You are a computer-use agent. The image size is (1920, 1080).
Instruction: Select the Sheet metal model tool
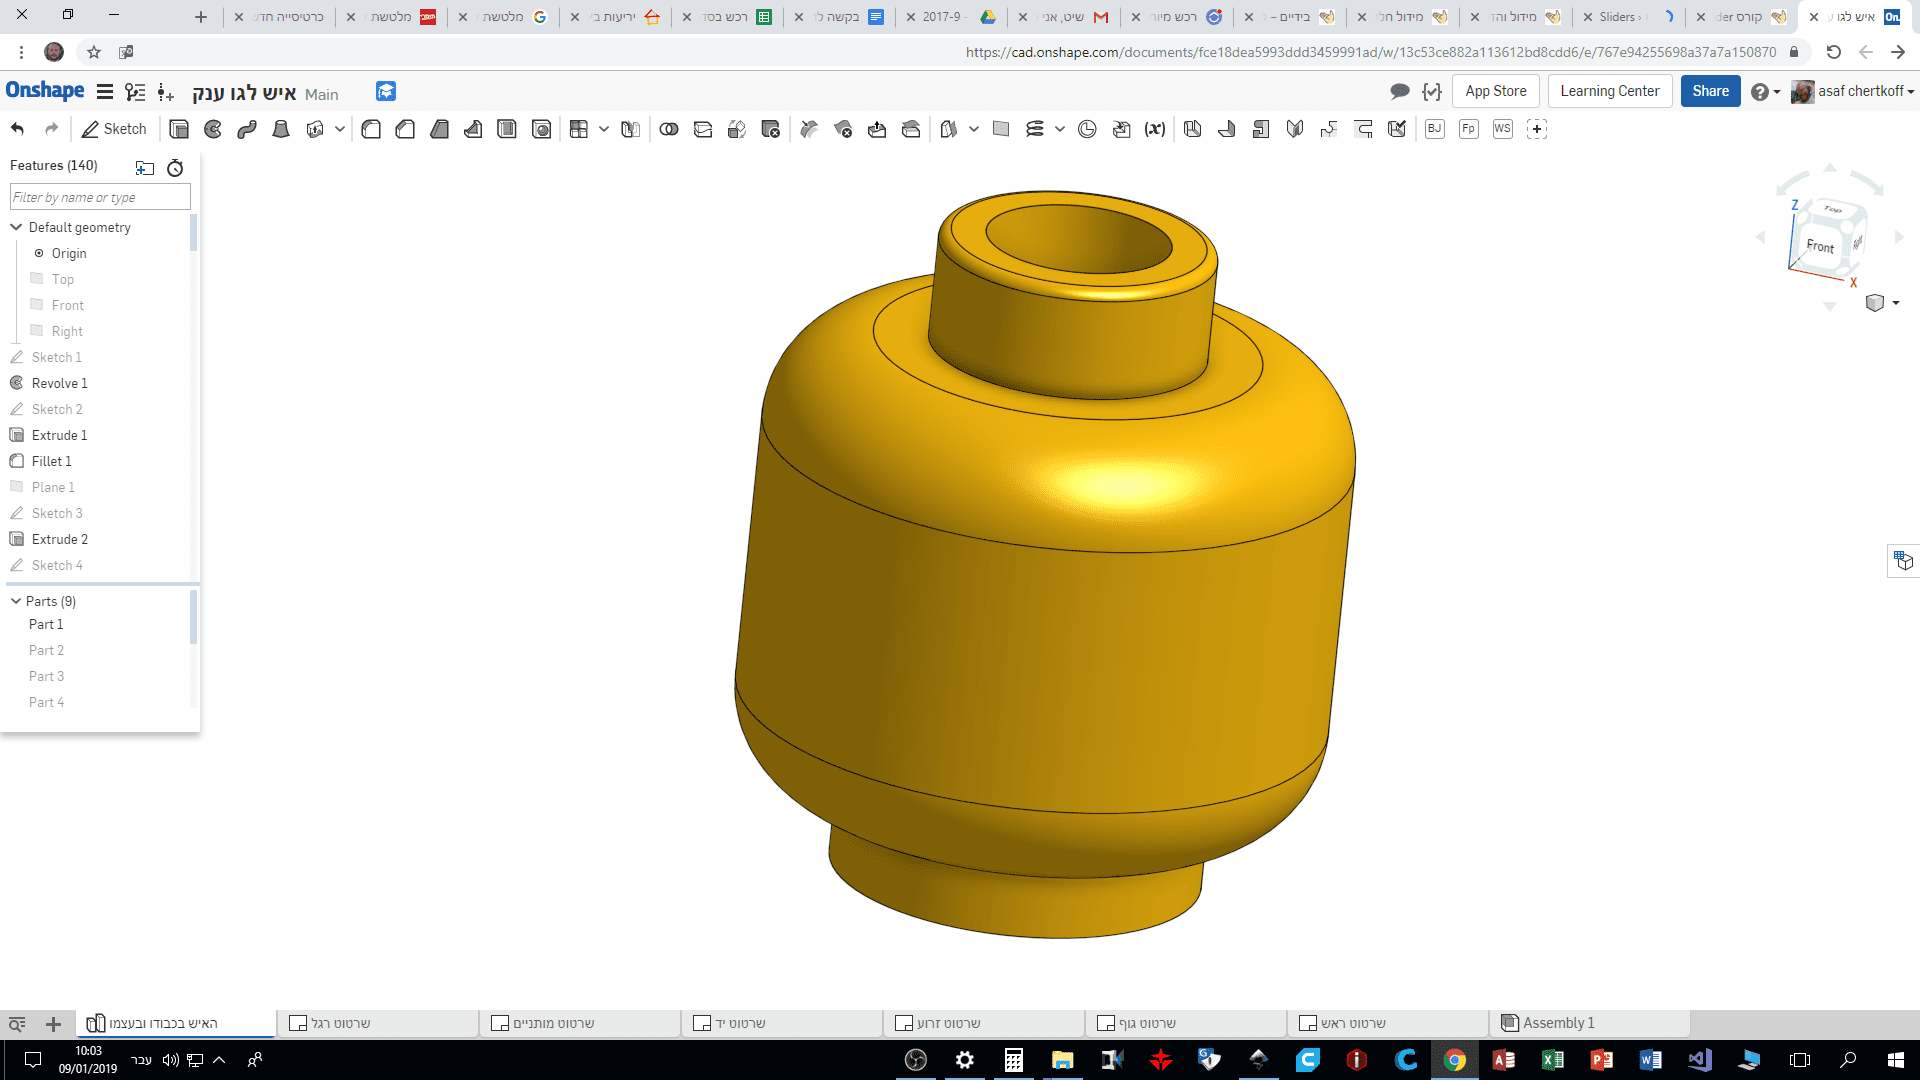coord(1193,129)
